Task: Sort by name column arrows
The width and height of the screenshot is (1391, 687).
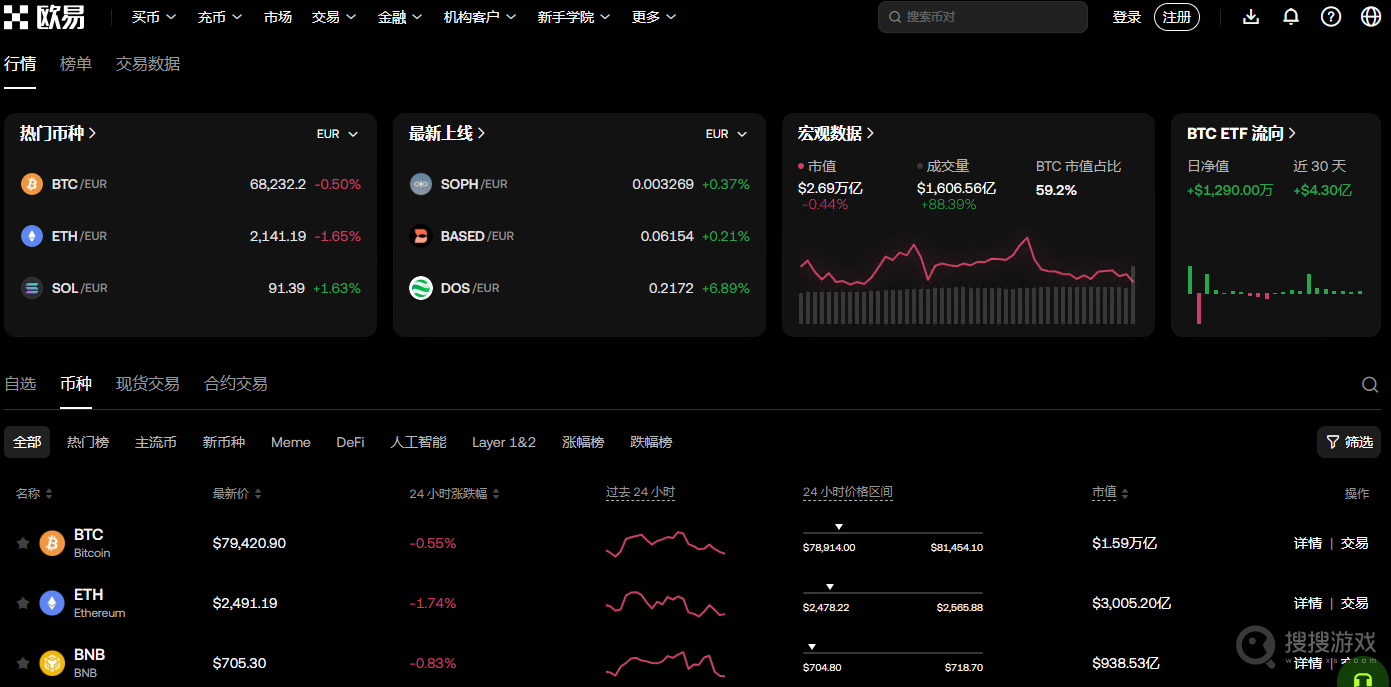Action: click(x=49, y=494)
